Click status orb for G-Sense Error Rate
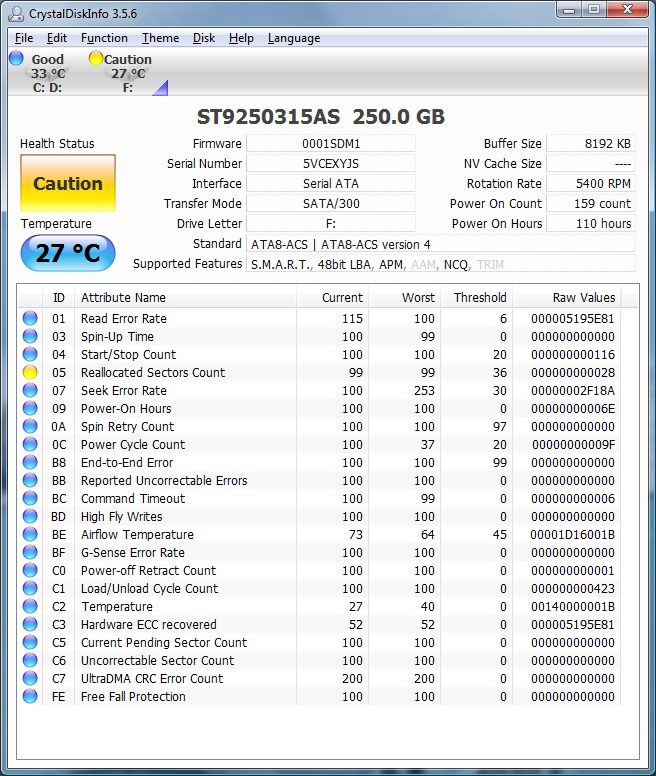 pyautogui.click(x=30, y=552)
